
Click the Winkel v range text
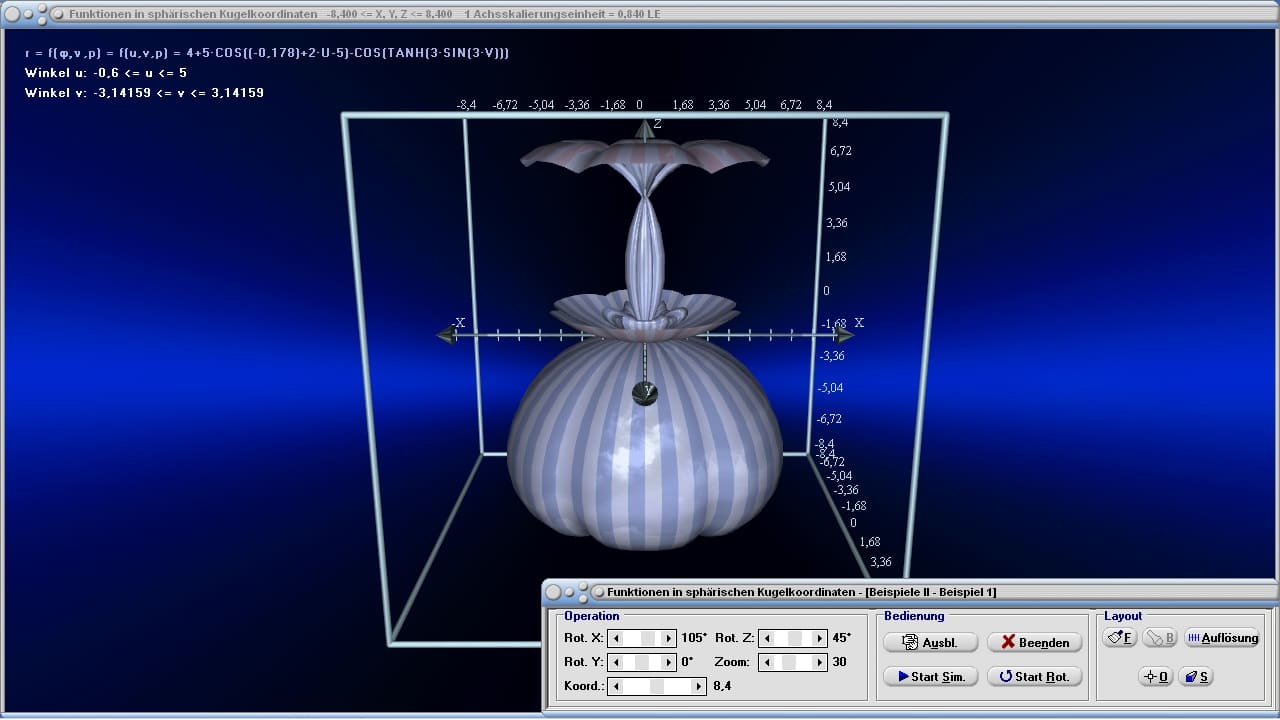click(144, 92)
